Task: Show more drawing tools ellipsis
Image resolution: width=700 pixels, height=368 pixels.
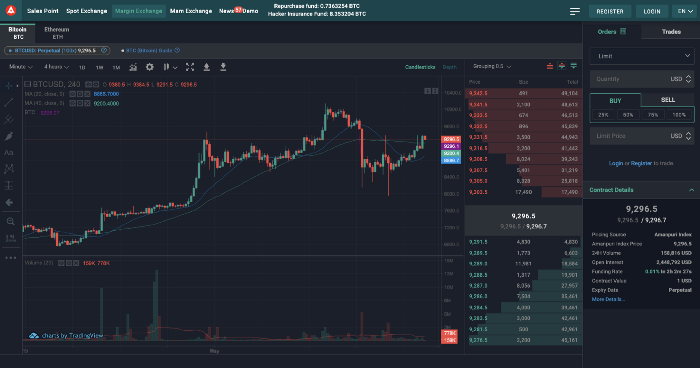Action: 11,258
